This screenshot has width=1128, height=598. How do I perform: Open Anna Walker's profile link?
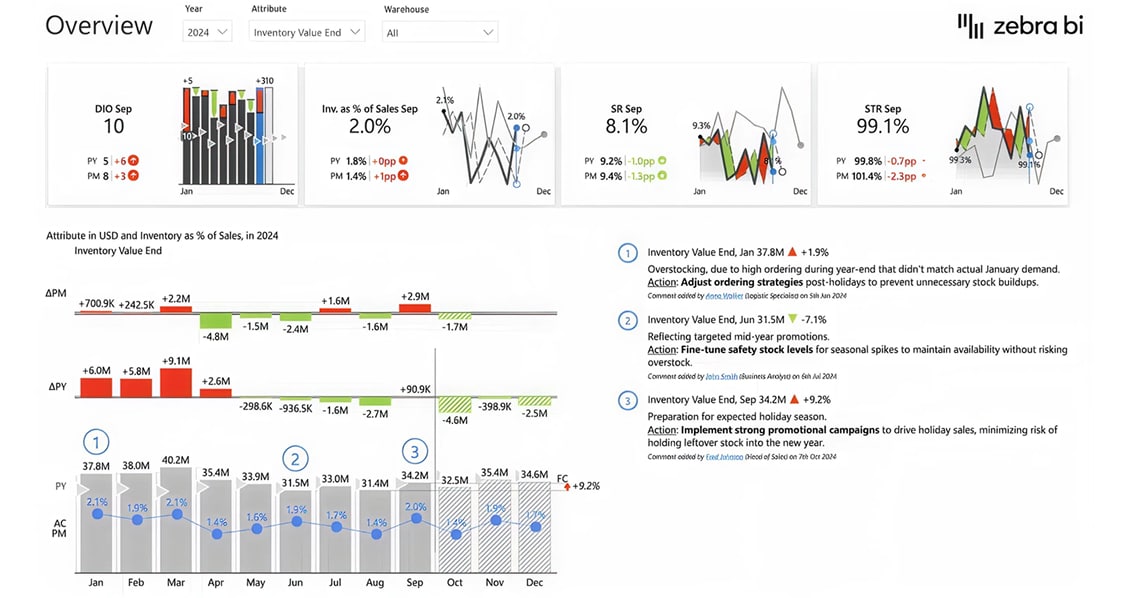pyautogui.click(x=723, y=296)
